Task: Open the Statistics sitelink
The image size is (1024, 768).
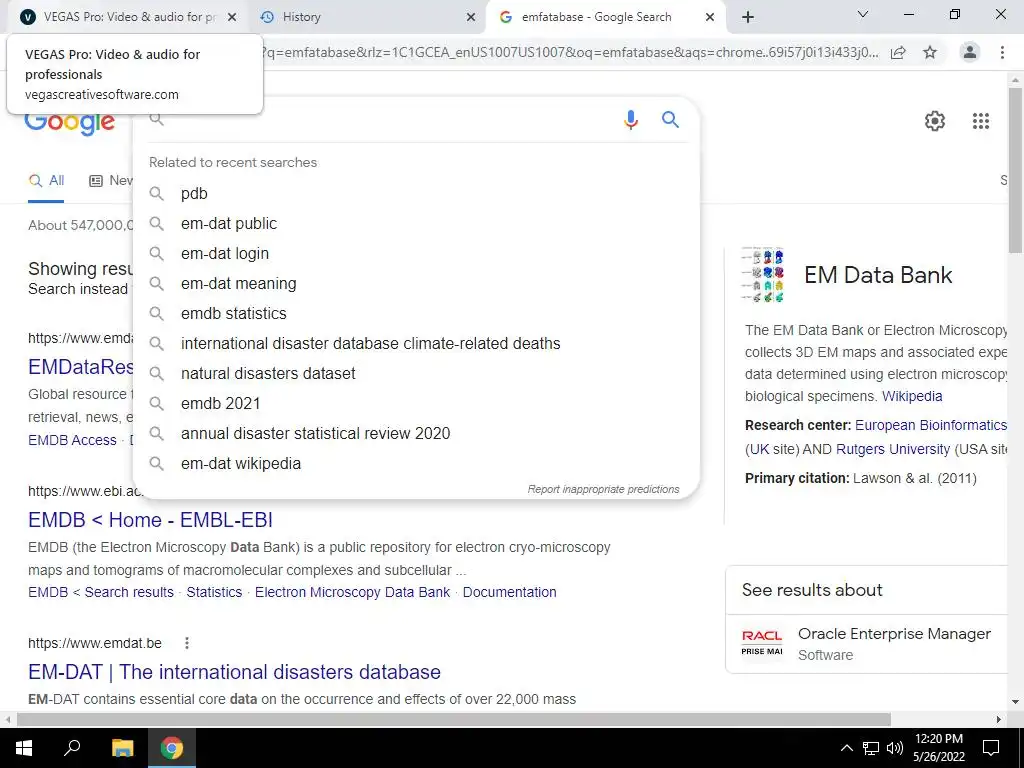Action: (x=214, y=592)
